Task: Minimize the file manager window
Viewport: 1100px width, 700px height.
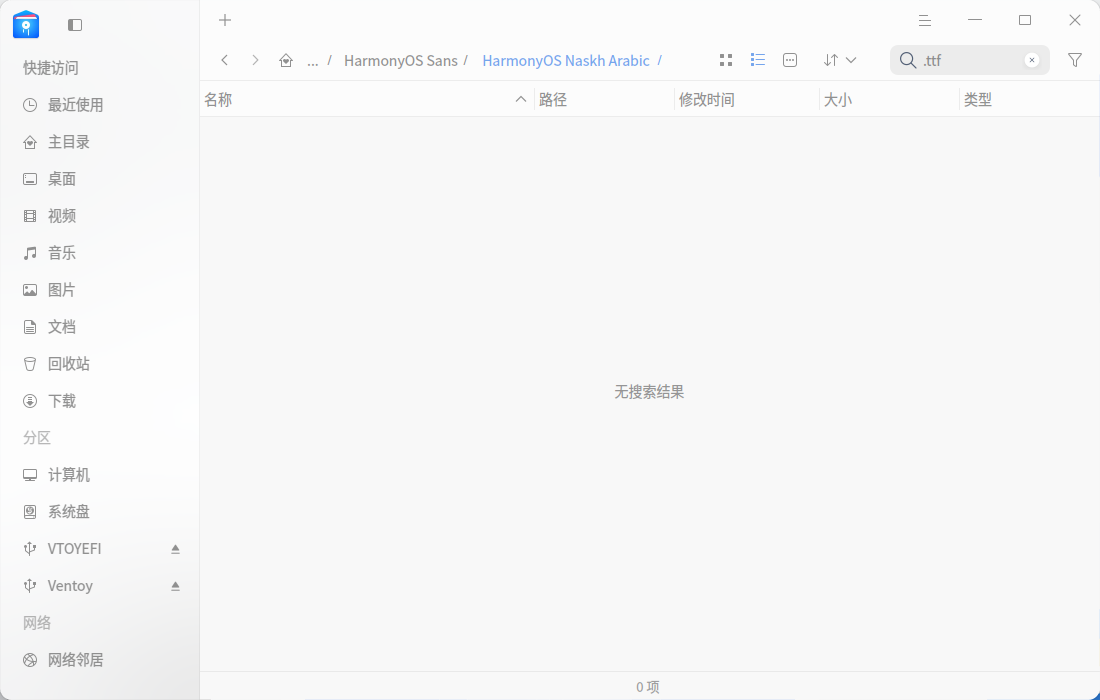Action: click(975, 20)
